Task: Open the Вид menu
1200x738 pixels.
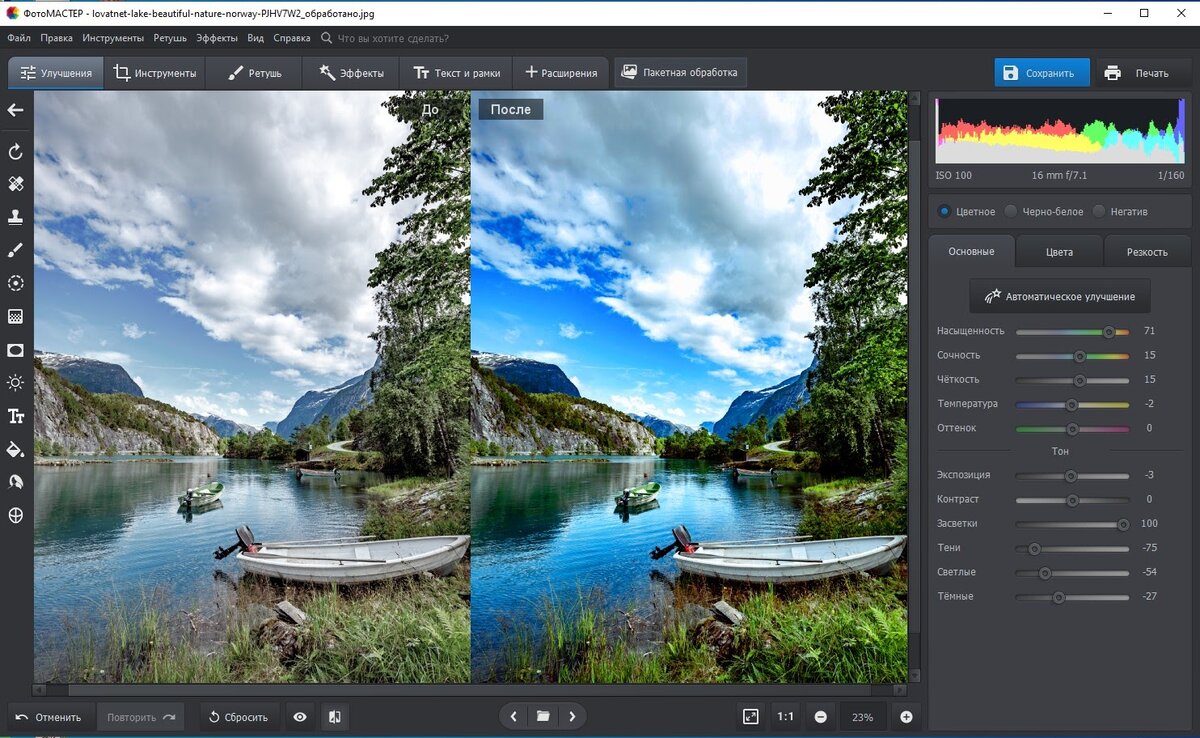Action: point(255,38)
